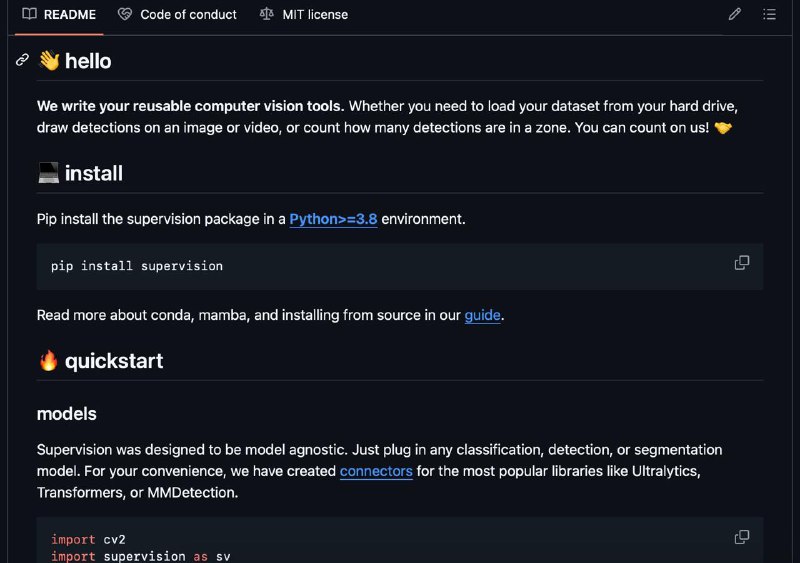Image resolution: width=800 pixels, height=563 pixels.
Task: Click the pencil edit README icon
Action: tap(735, 14)
